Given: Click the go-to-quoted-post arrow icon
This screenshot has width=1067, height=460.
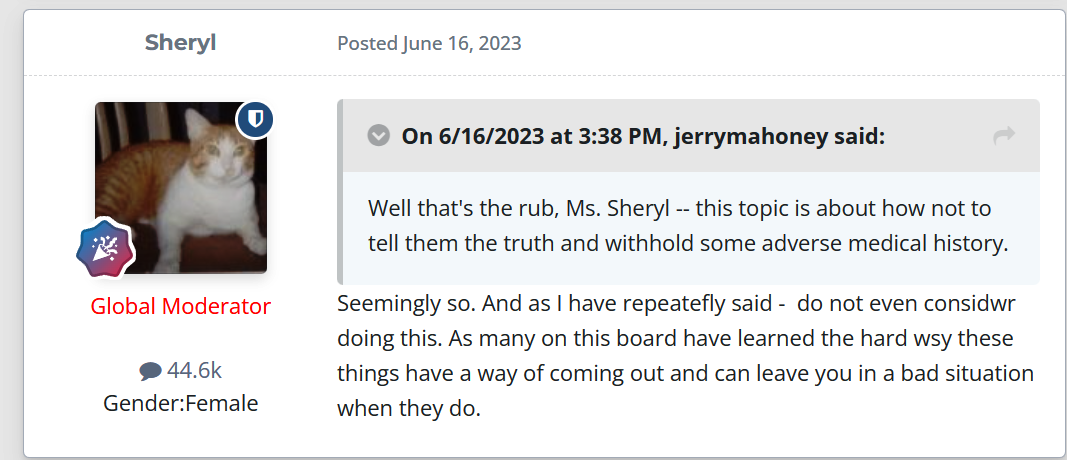Looking at the screenshot, I should coord(1004,136).
